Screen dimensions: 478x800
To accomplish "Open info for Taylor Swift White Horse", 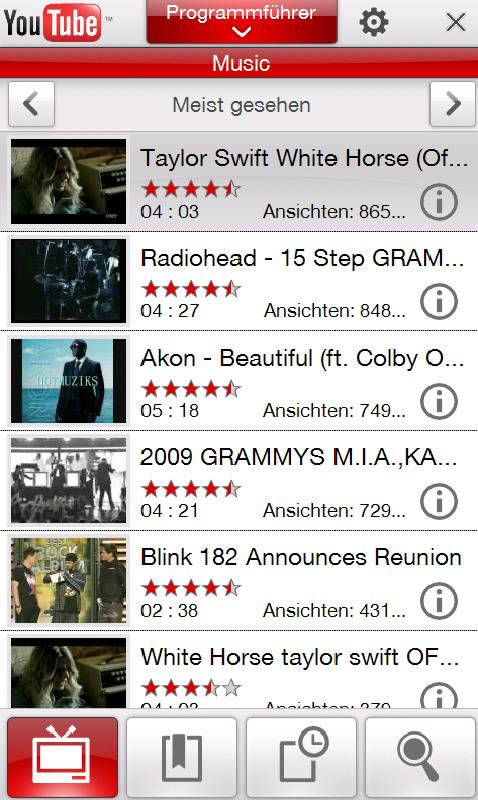I will tap(439, 202).
